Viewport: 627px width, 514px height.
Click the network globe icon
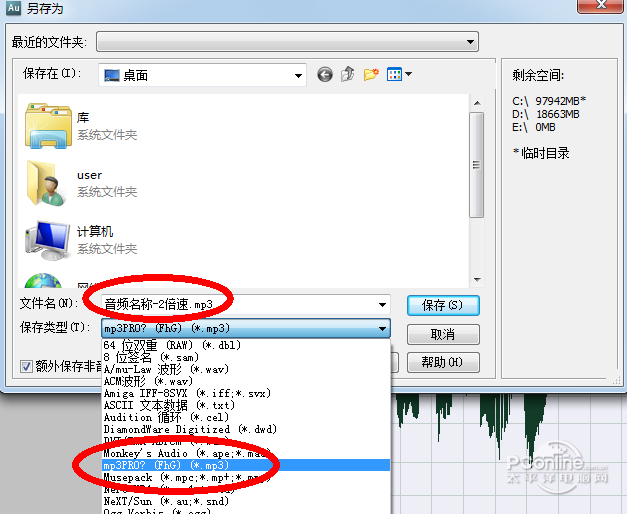[43, 280]
